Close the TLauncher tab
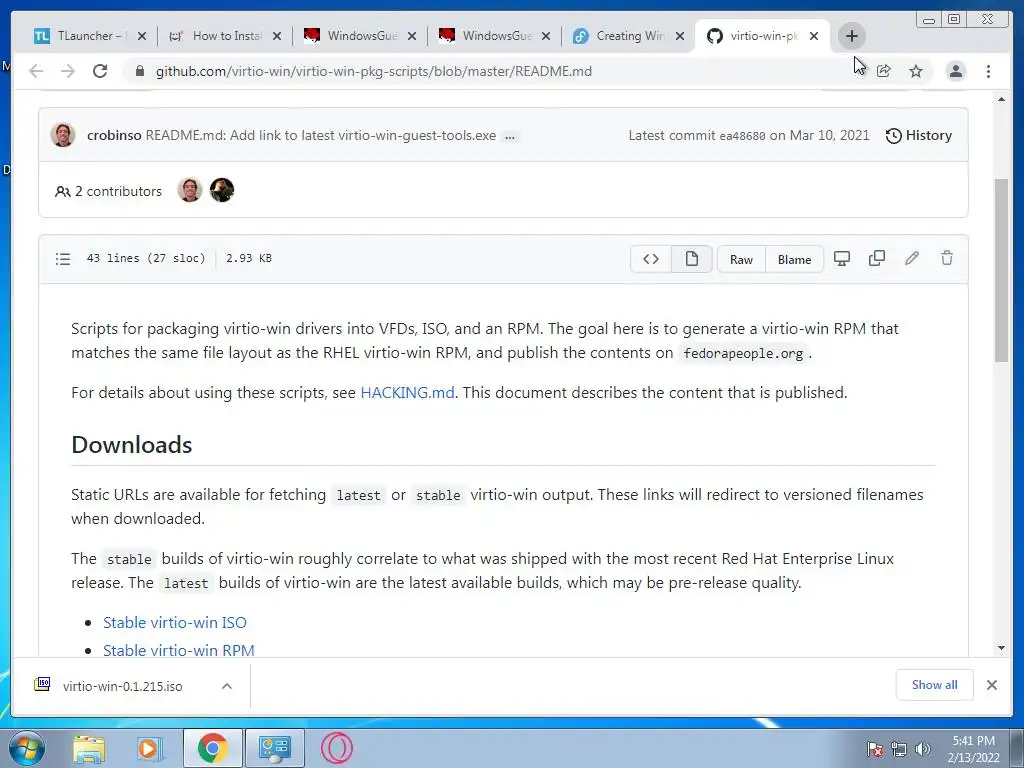 (x=142, y=36)
